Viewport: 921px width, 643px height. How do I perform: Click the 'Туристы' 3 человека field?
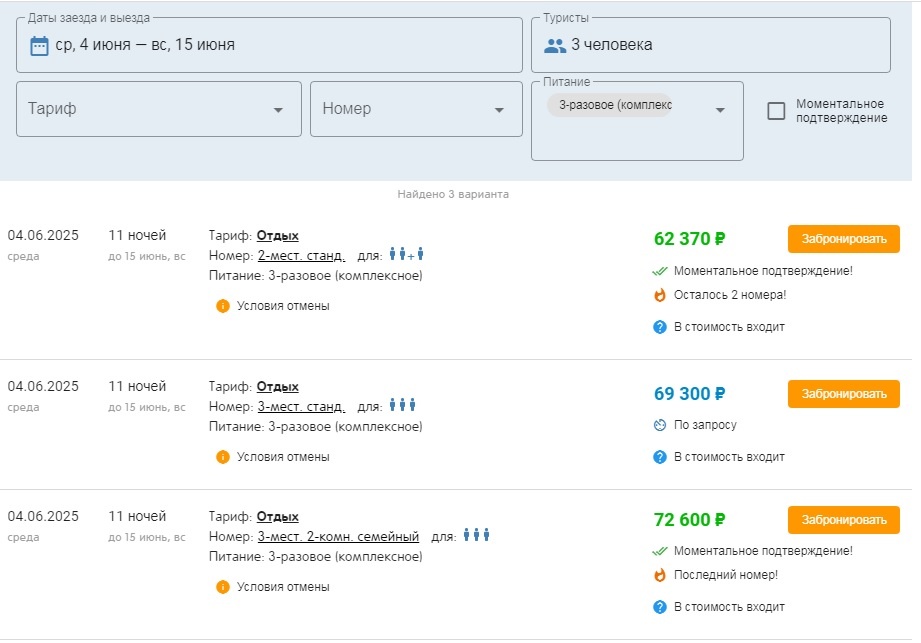pyautogui.click(x=710, y=45)
